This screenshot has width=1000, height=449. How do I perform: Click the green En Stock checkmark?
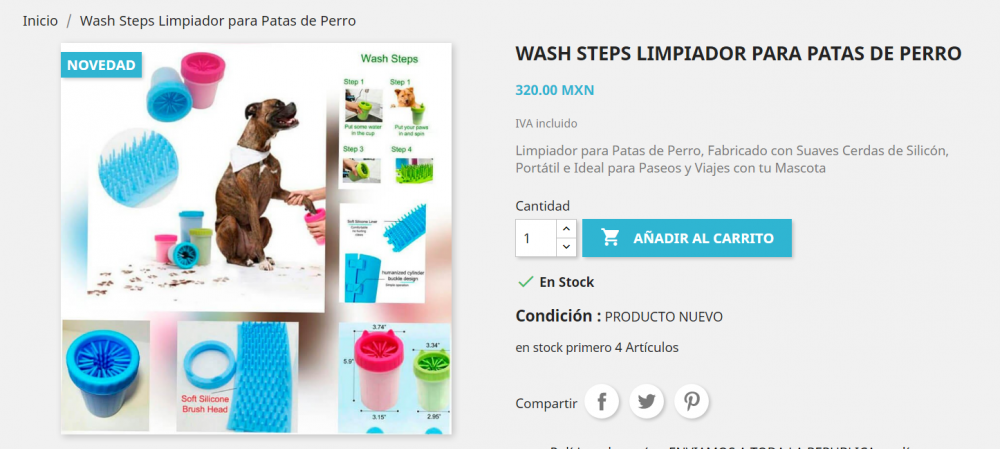pyautogui.click(x=526, y=281)
